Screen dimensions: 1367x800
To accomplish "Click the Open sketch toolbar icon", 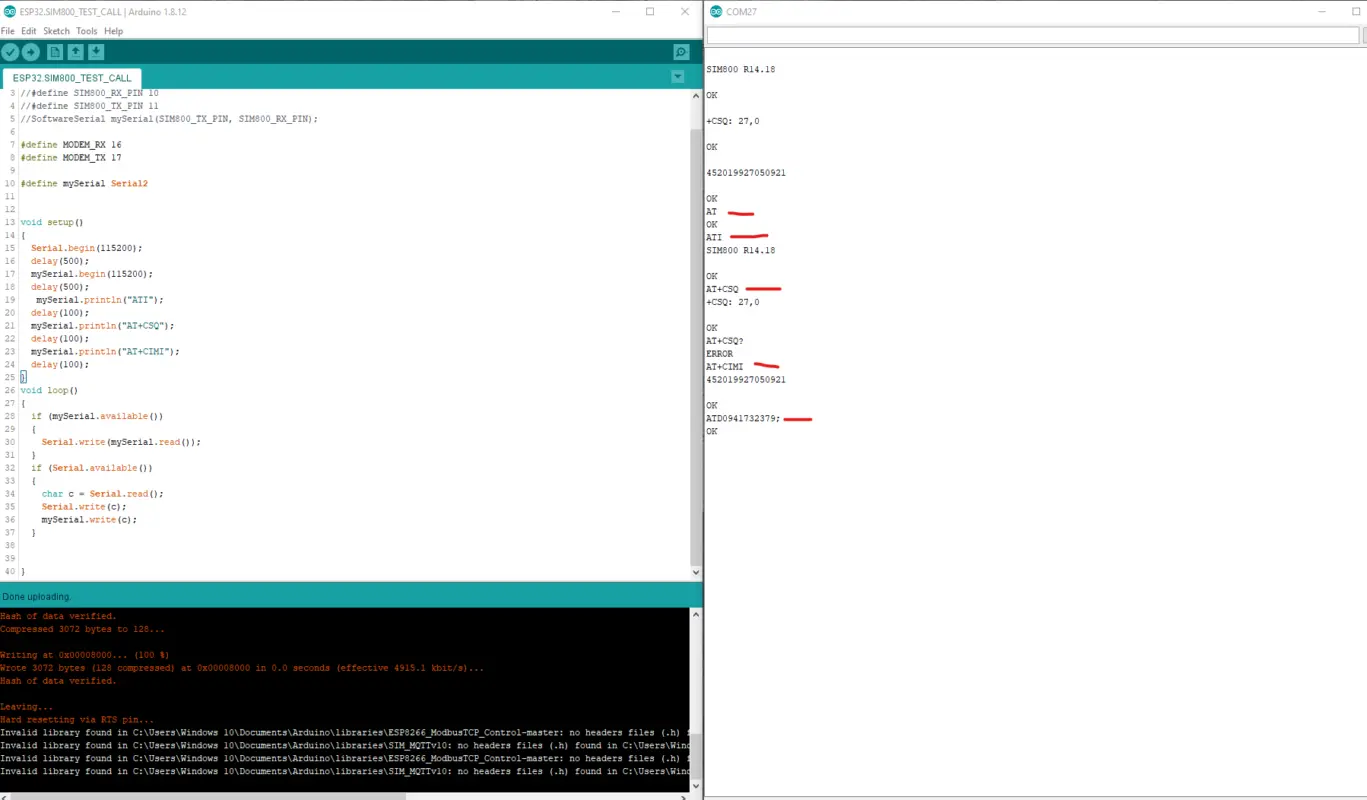I will pos(75,52).
